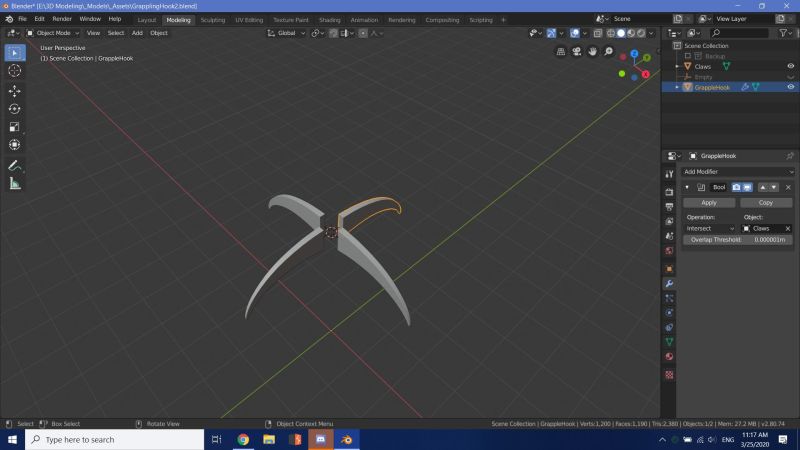Open the File menu

click(x=22, y=19)
